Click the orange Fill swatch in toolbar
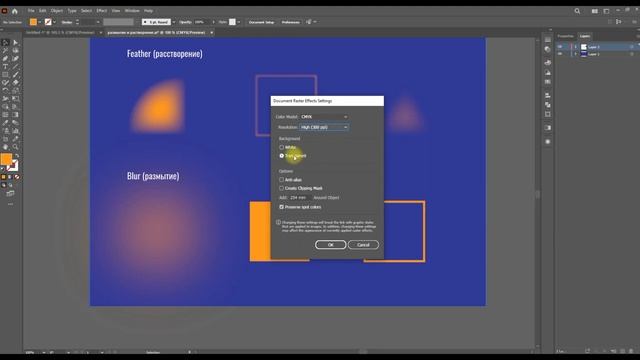640x360 pixels. click(6, 159)
